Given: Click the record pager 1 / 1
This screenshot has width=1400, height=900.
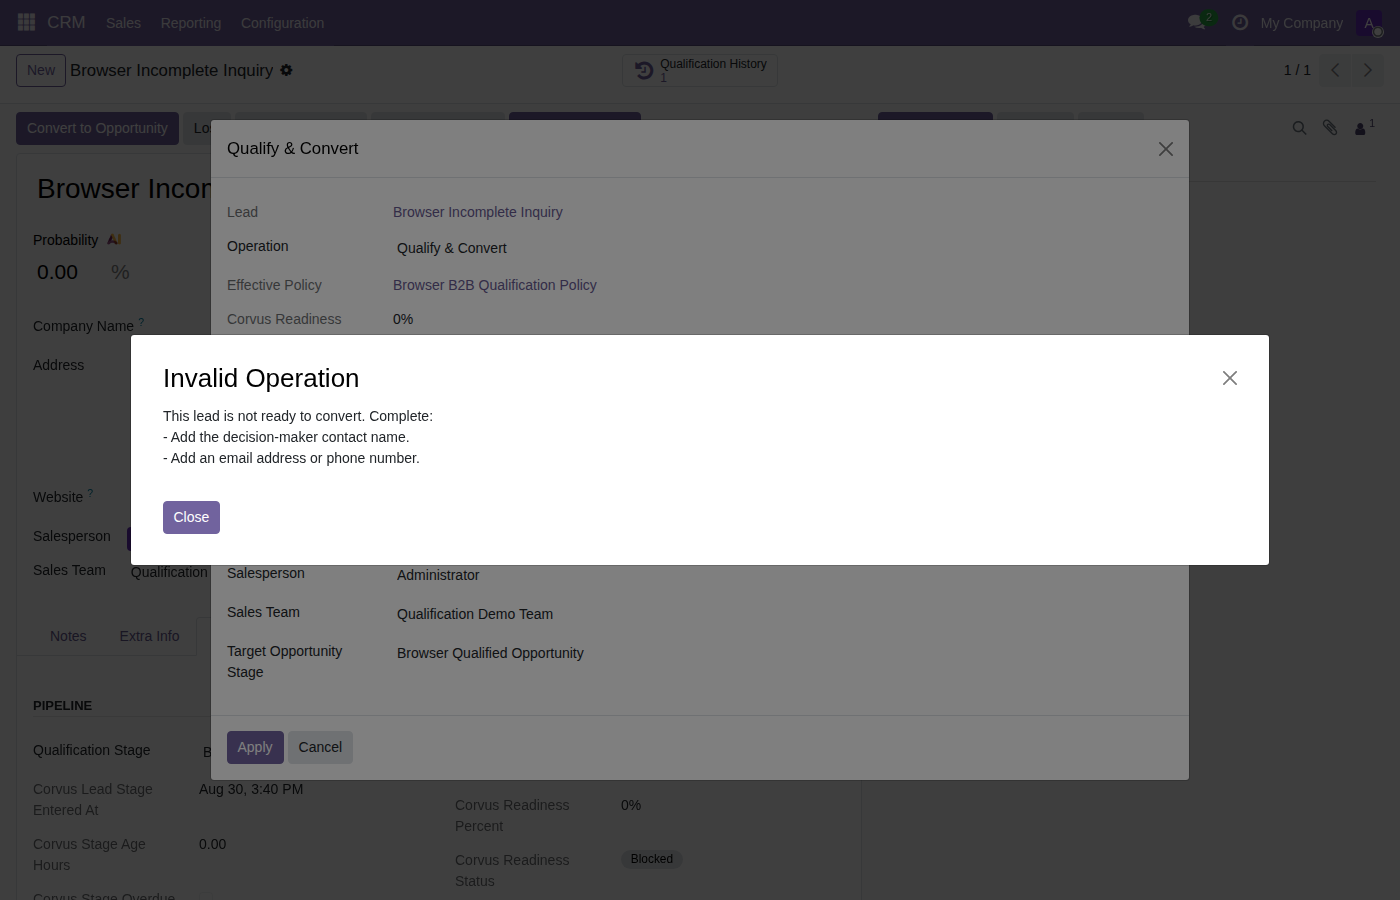Looking at the screenshot, I should pyautogui.click(x=1297, y=70).
